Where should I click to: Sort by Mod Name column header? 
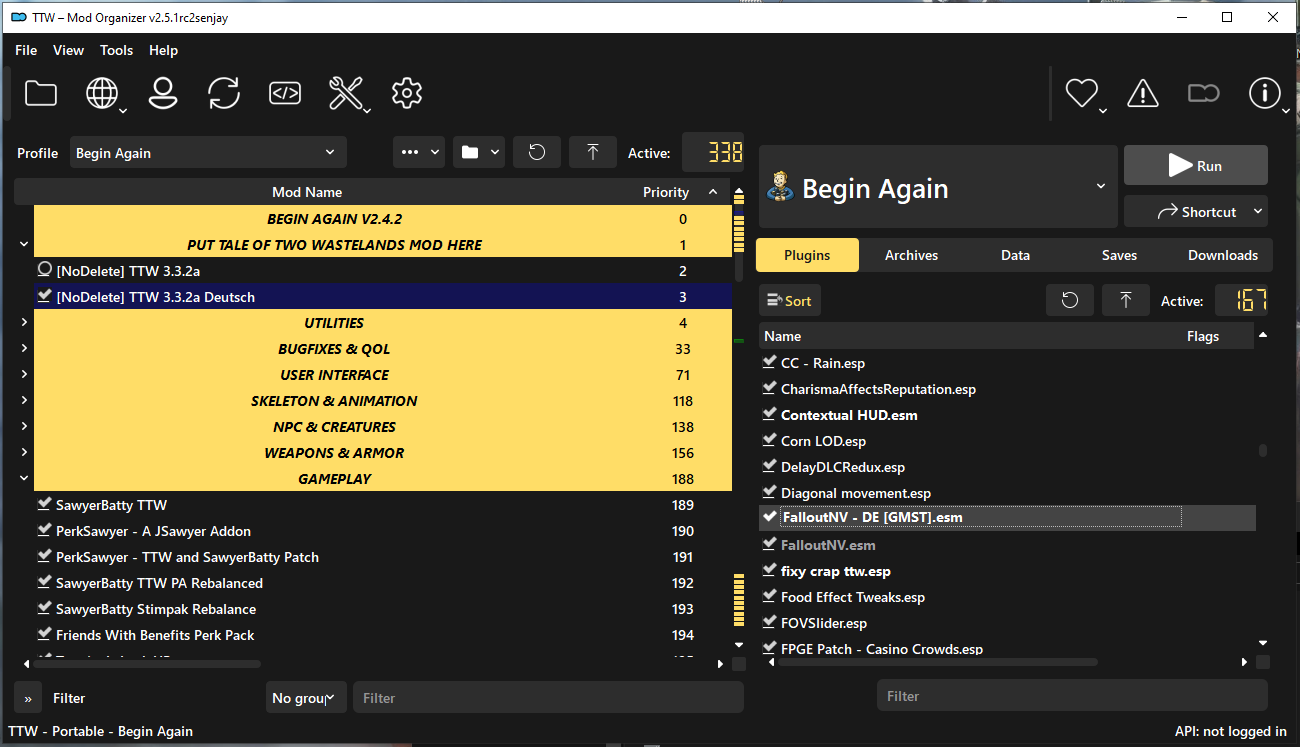coord(307,192)
